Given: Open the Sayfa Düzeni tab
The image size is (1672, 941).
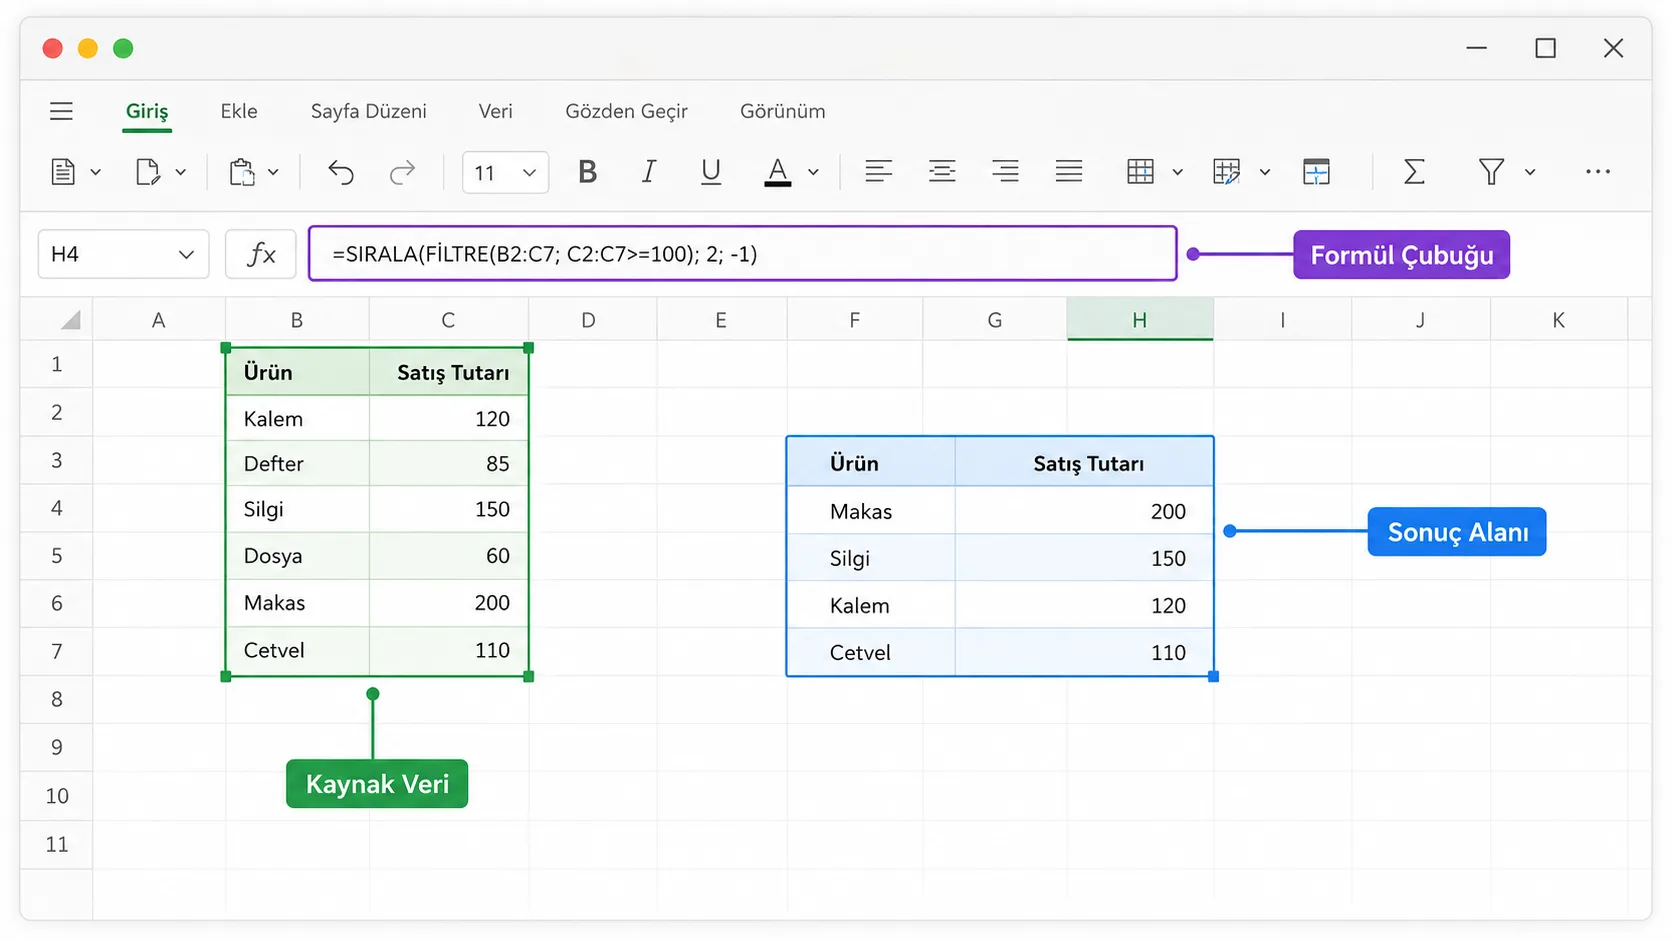Looking at the screenshot, I should 369,111.
